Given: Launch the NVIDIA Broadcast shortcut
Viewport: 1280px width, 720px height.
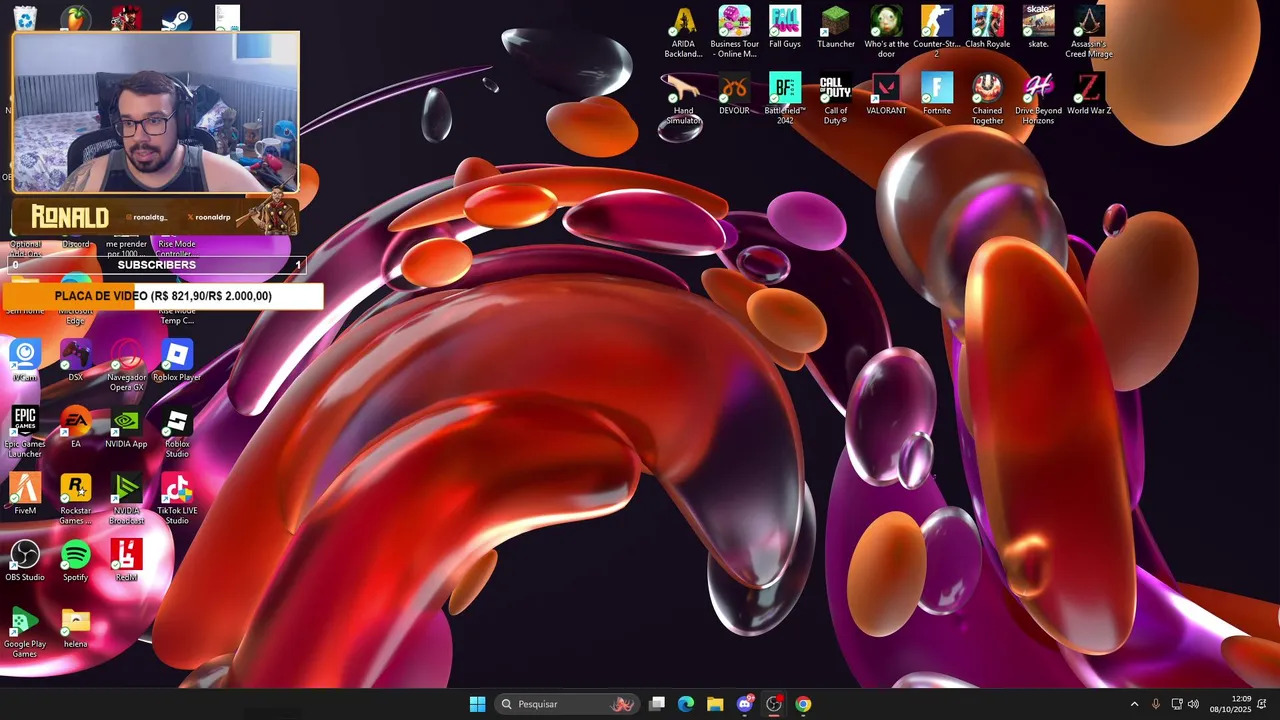Looking at the screenshot, I should click(x=126, y=498).
